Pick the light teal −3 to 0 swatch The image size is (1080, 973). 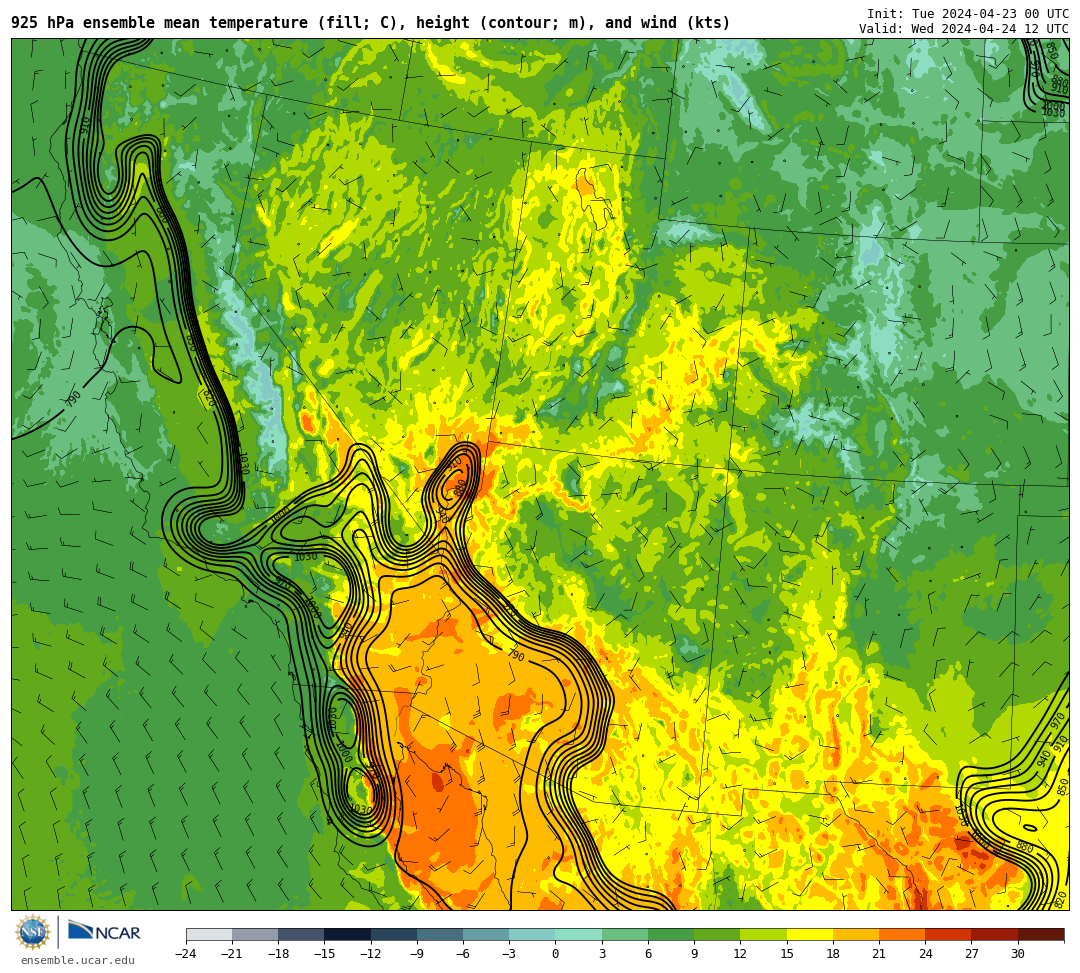coord(532,934)
